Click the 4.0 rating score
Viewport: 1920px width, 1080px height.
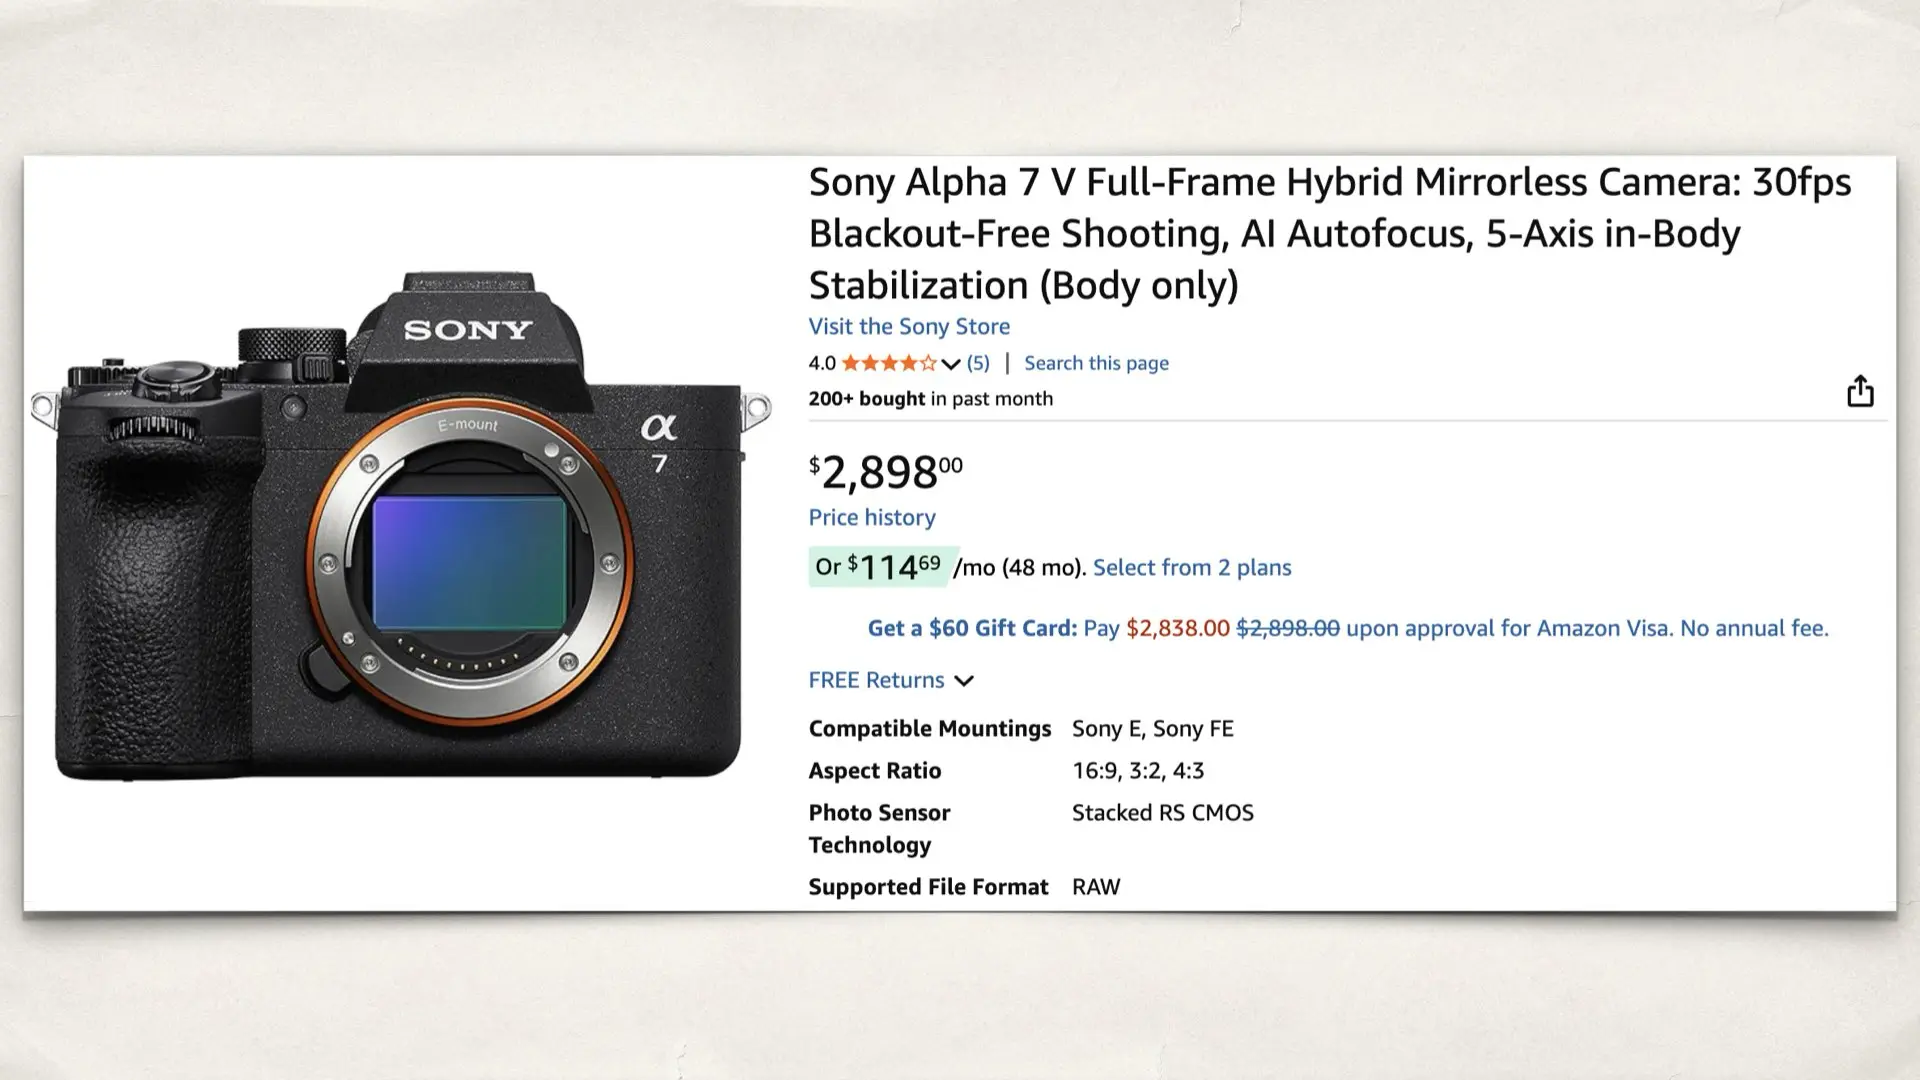[x=820, y=362]
